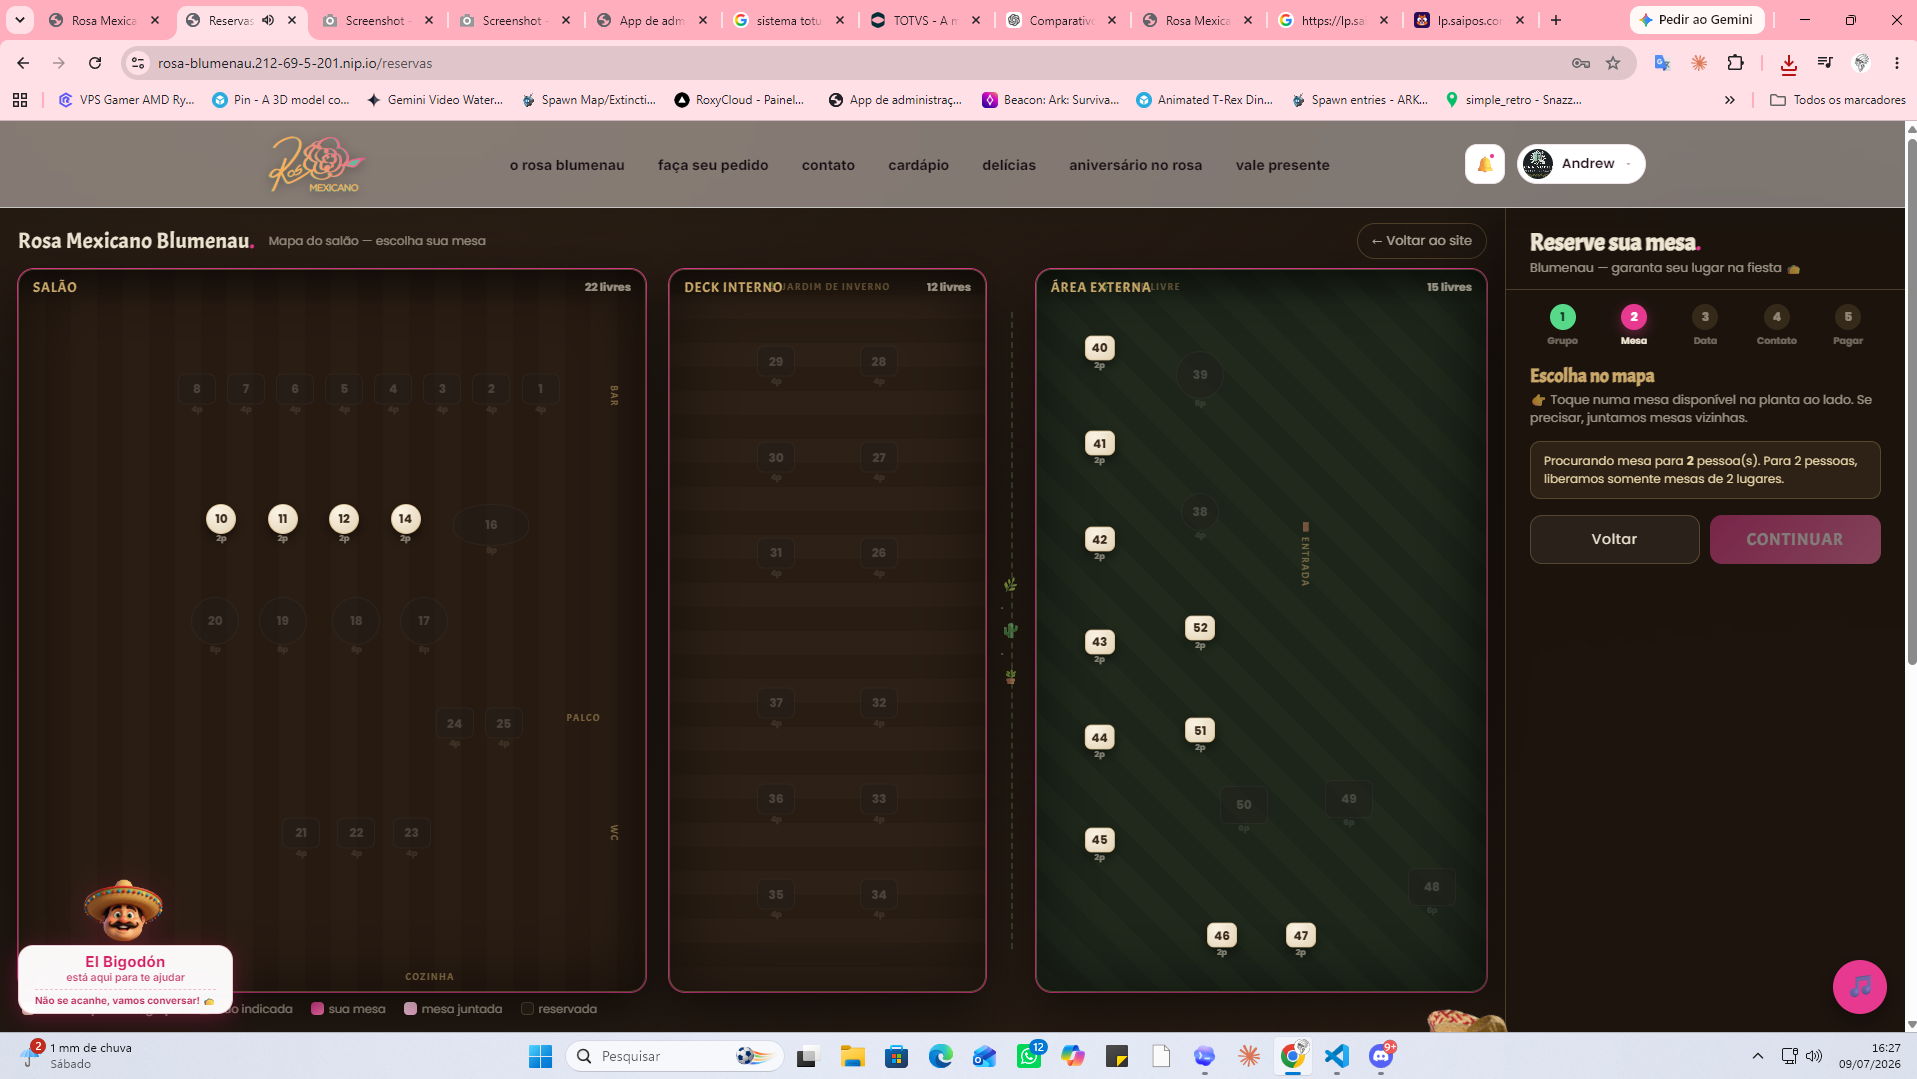This screenshot has height=1079, width=1917.
Task: Mute the Reservas tab audio icon
Action: tap(268, 20)
